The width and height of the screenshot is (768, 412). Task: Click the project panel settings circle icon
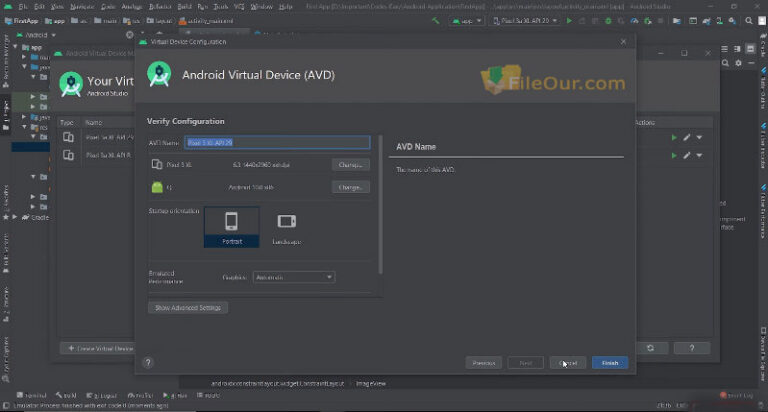pos(129,35)
